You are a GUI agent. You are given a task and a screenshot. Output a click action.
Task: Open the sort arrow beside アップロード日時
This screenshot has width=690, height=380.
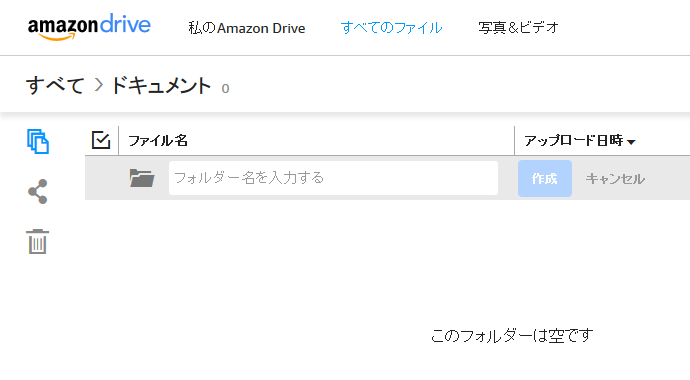point(631,142)
